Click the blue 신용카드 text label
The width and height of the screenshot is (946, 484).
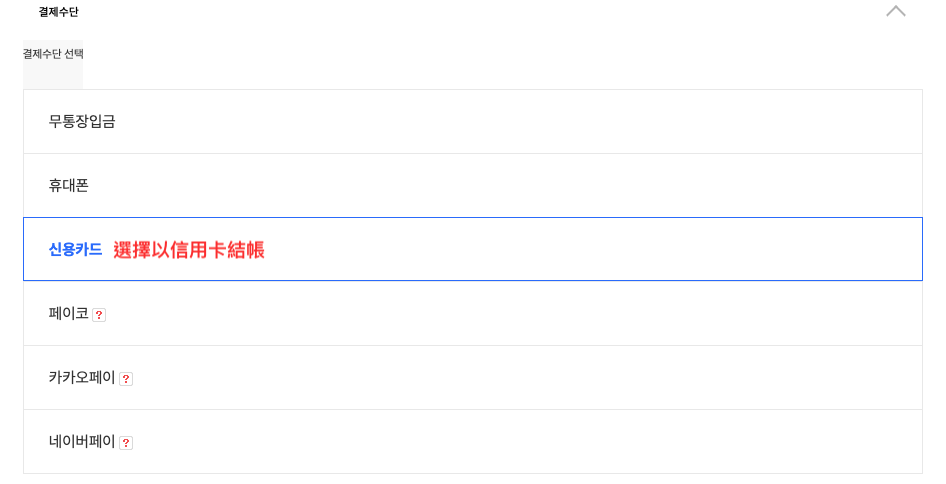tap(75, 250)
